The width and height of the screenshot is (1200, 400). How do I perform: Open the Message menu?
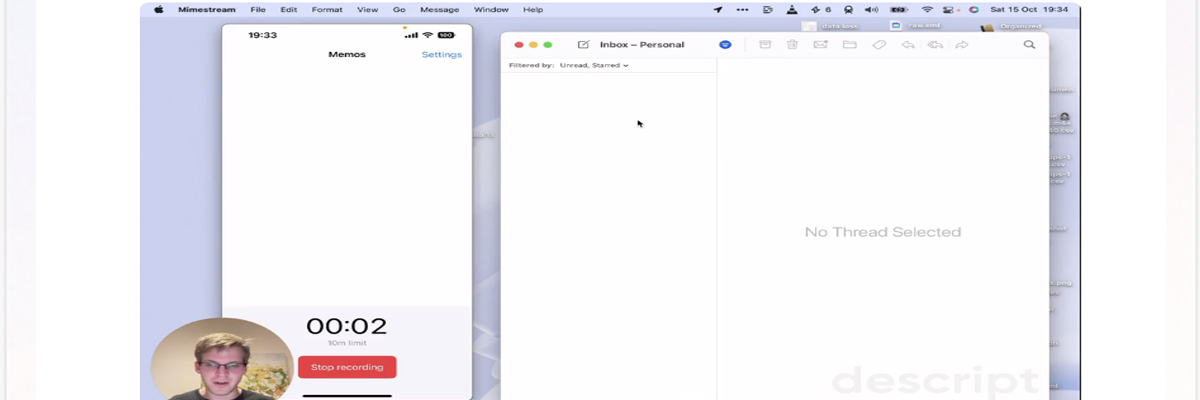point(439,10)
